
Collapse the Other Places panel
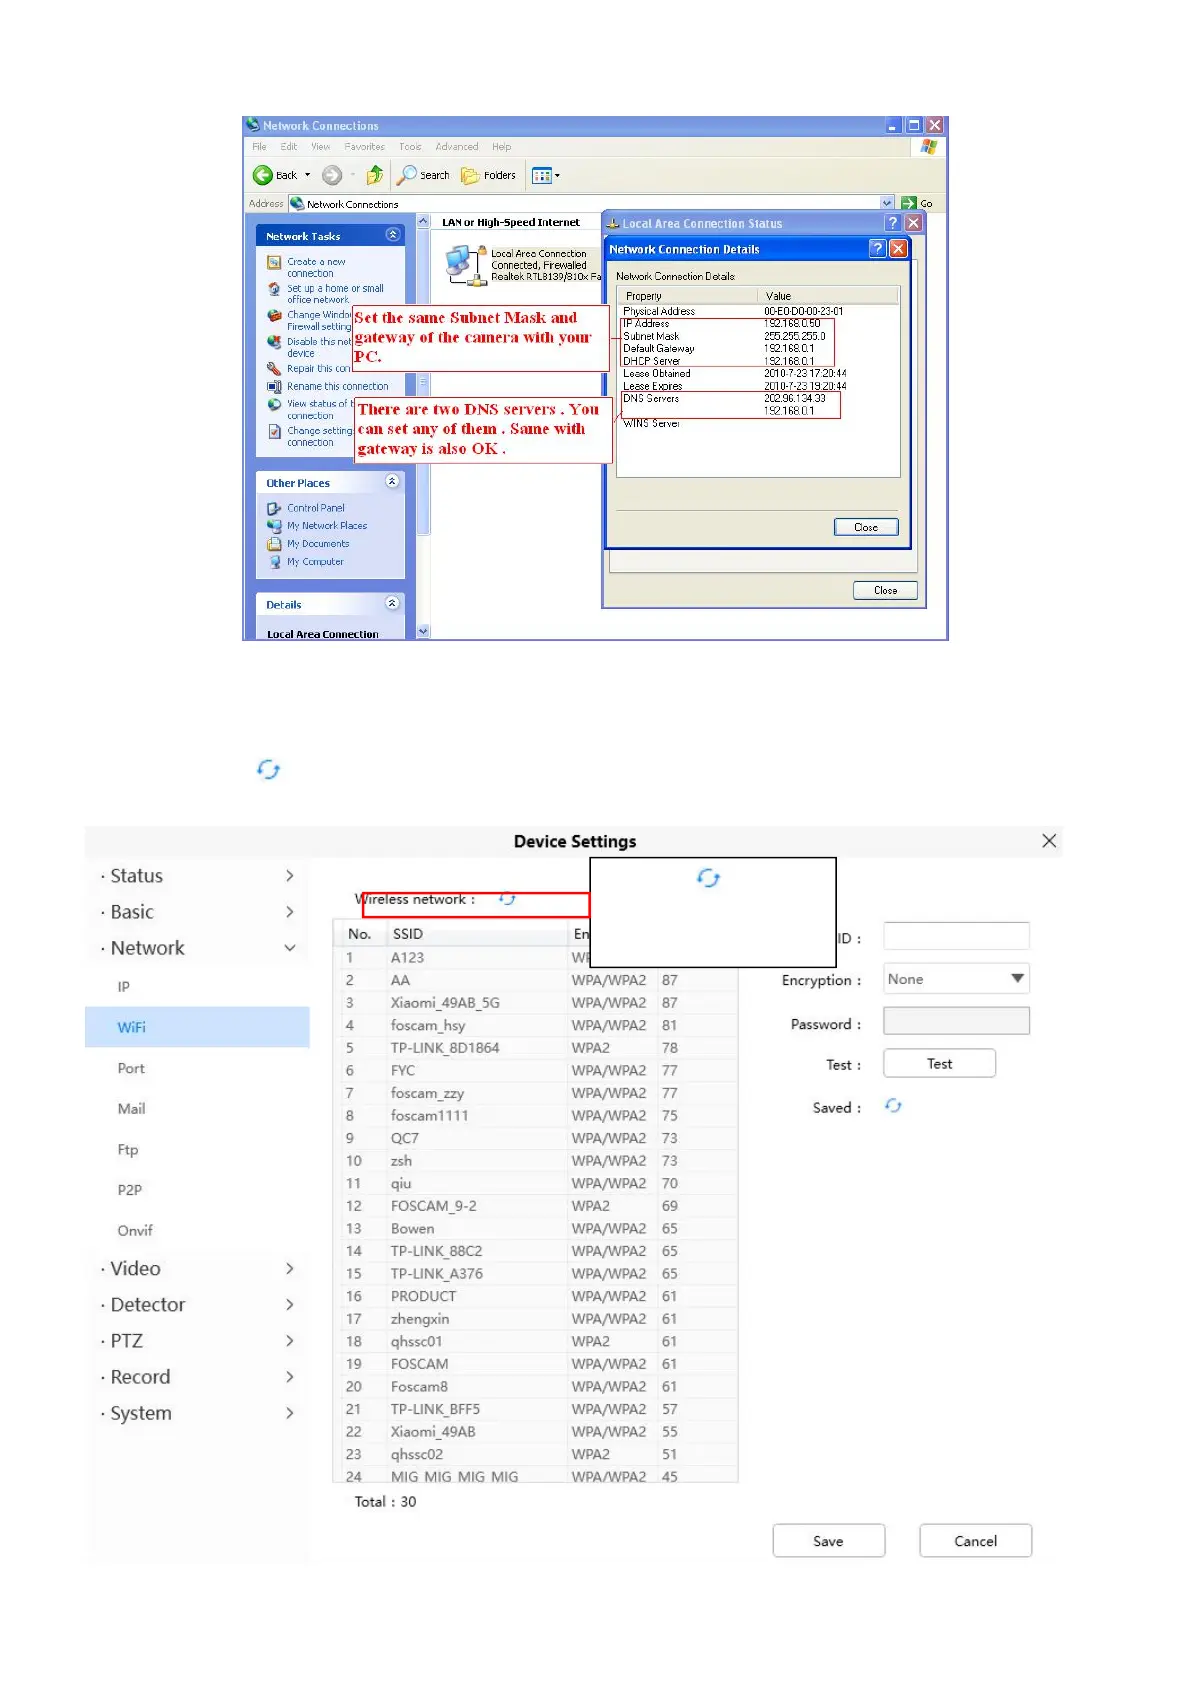pos(392,482)
